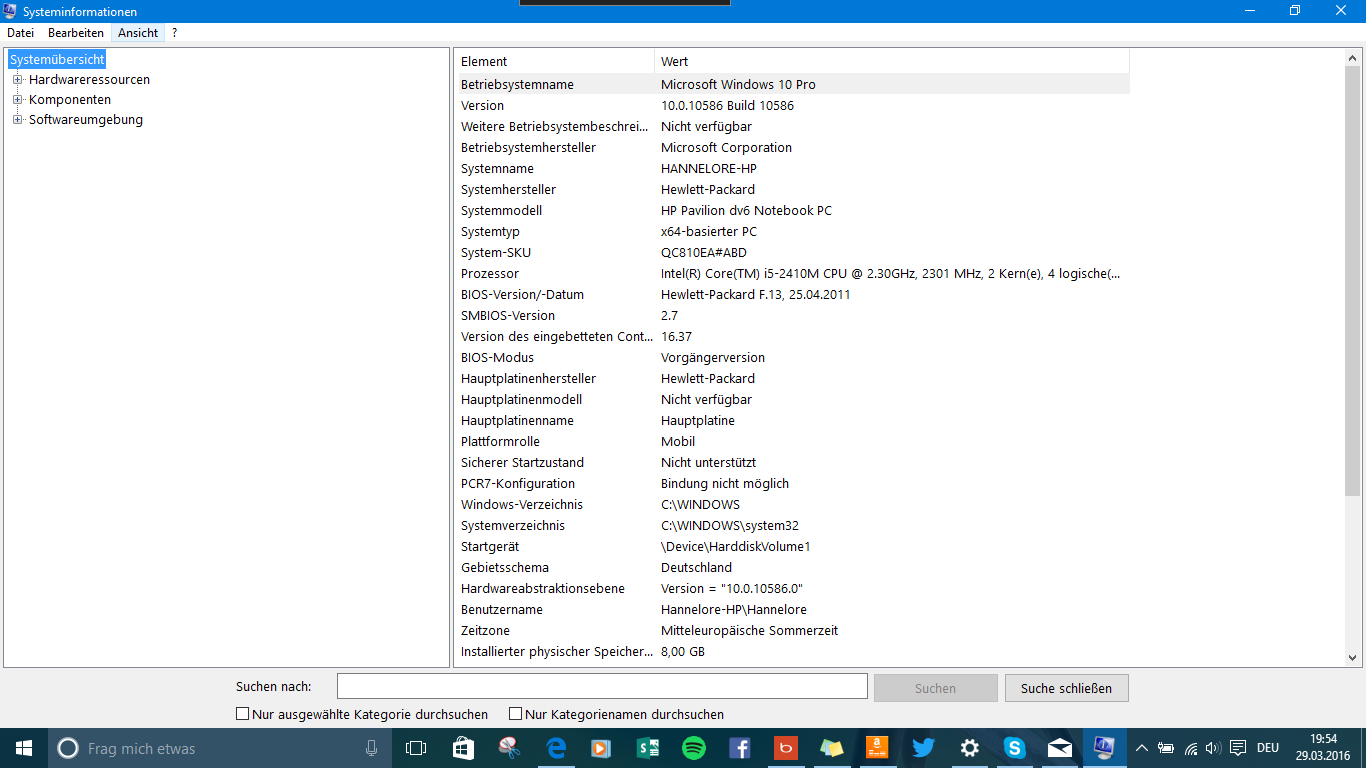Screen dimensions: 1366x768
Task: Launch Skype from the taskbar
Action: [x=1015, y=748]
